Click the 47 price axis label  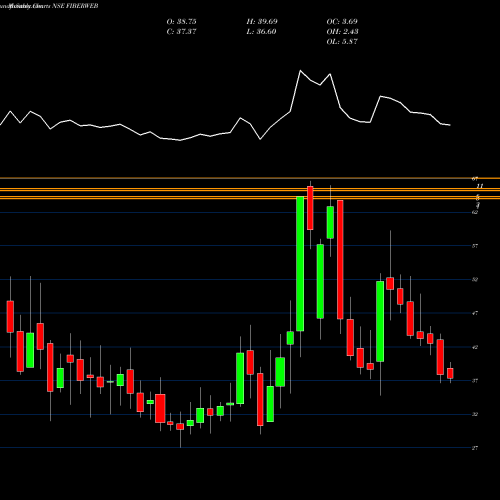(475, 313)
